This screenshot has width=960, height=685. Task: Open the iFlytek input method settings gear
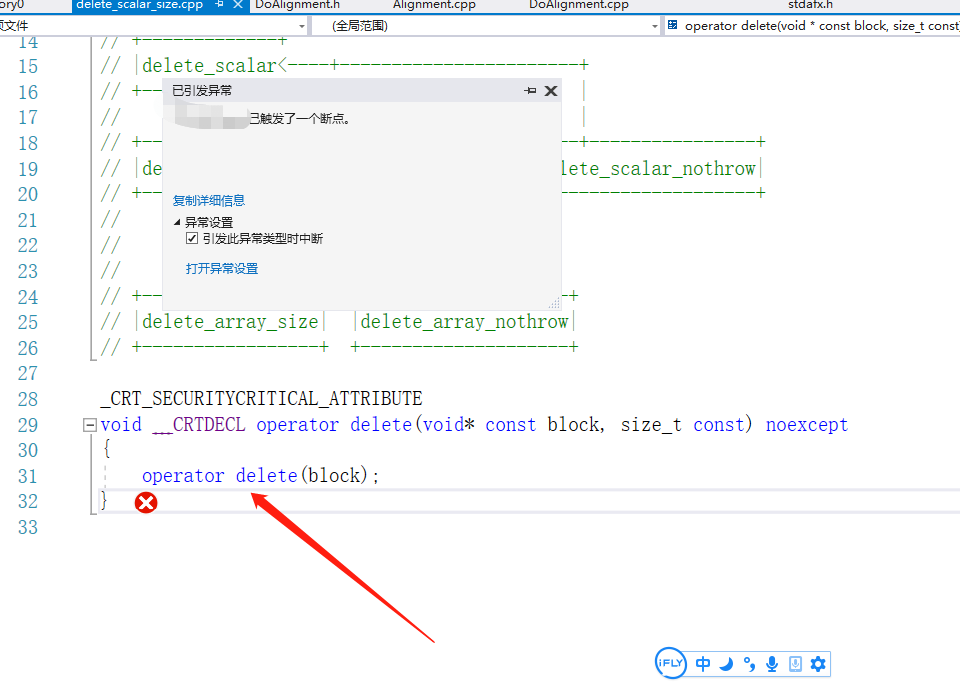coord(818,663)
